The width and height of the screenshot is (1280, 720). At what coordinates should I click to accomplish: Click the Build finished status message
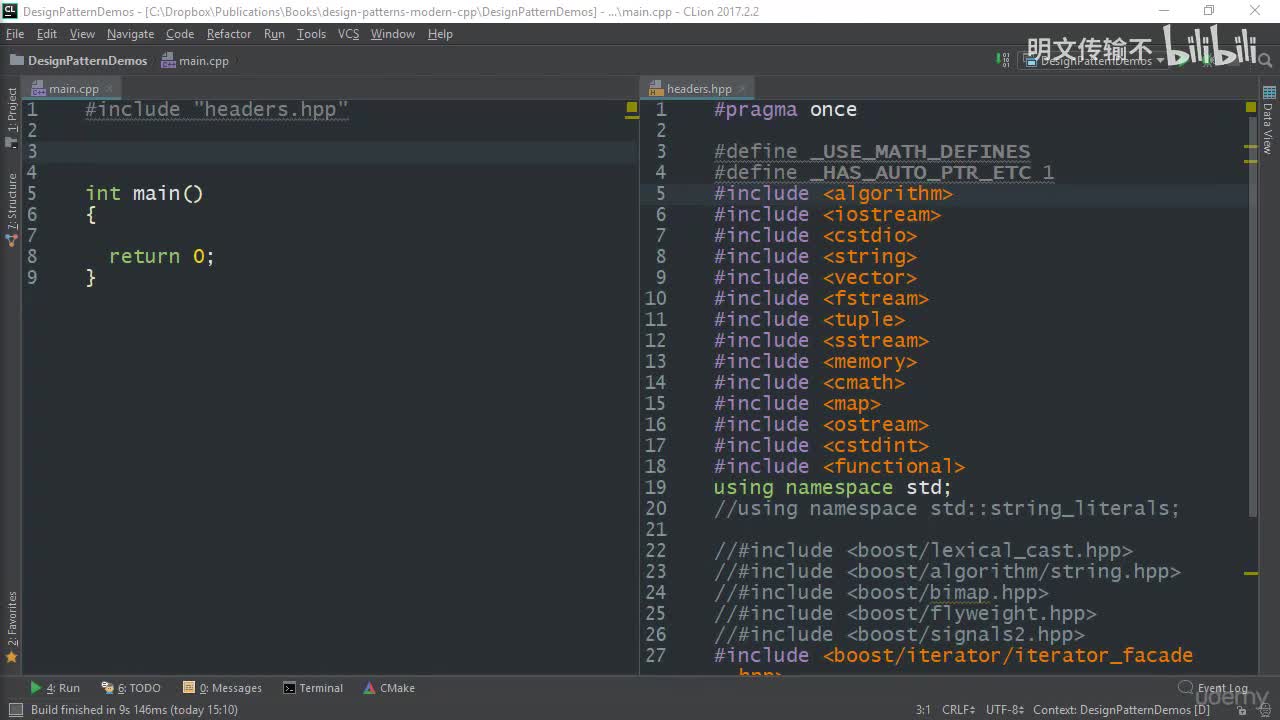(134, 710)
